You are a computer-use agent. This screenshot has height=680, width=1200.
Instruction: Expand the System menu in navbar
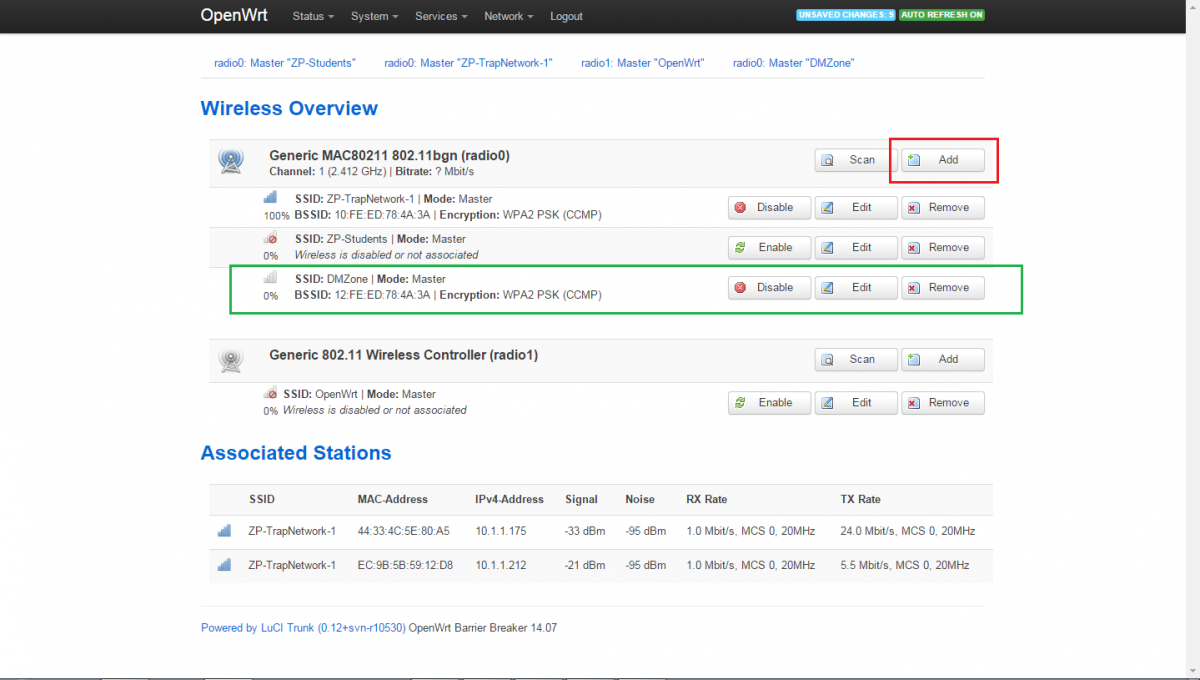[x=374, y=16]
